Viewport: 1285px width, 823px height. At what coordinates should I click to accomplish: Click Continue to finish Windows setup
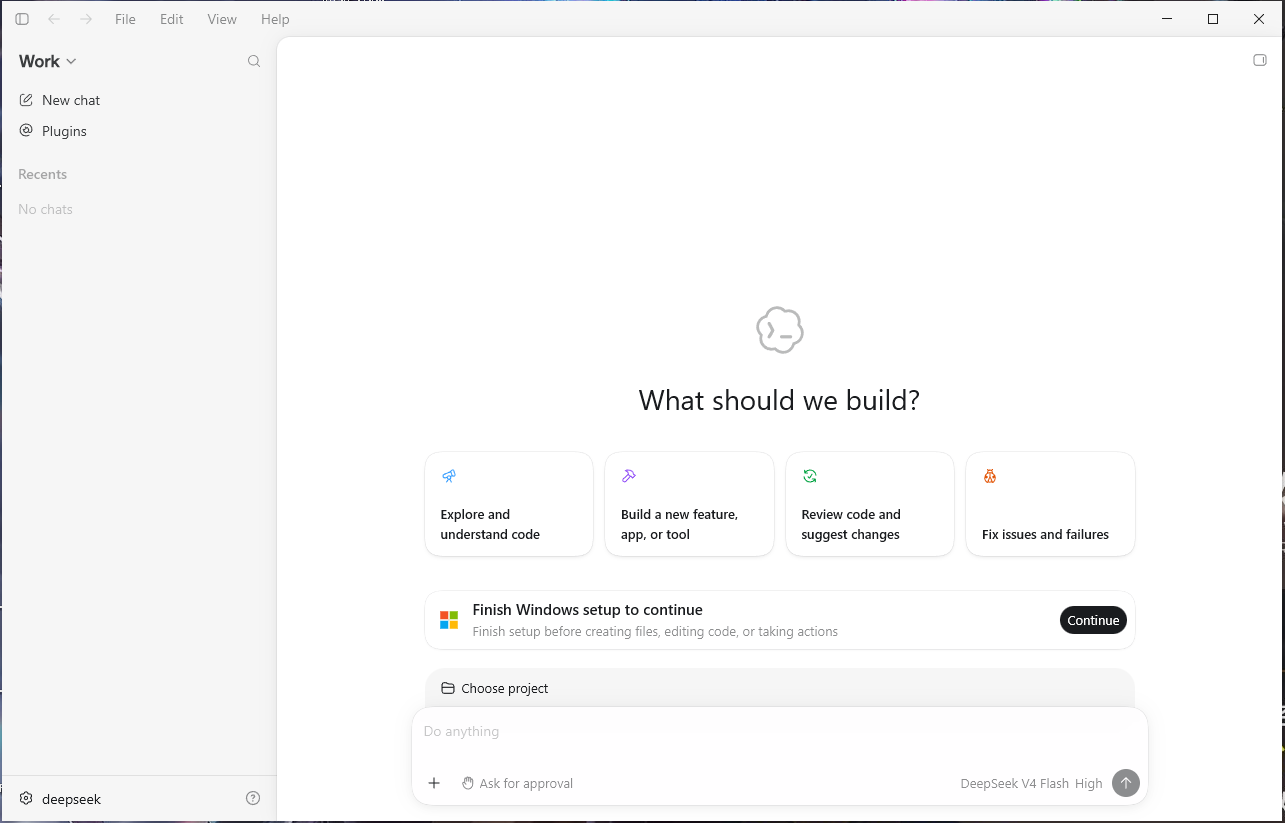(1093, 620)
